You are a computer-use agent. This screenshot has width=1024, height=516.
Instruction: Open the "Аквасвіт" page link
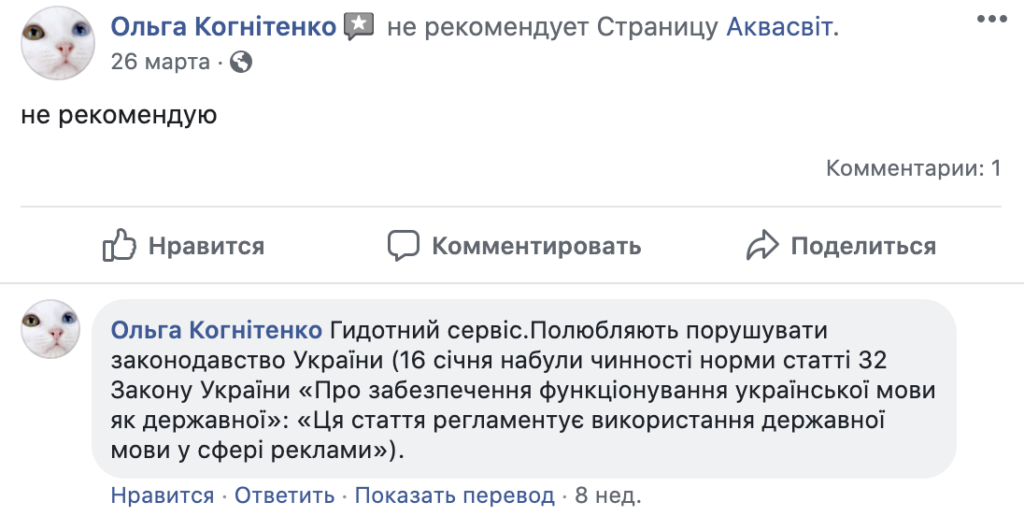779,28
